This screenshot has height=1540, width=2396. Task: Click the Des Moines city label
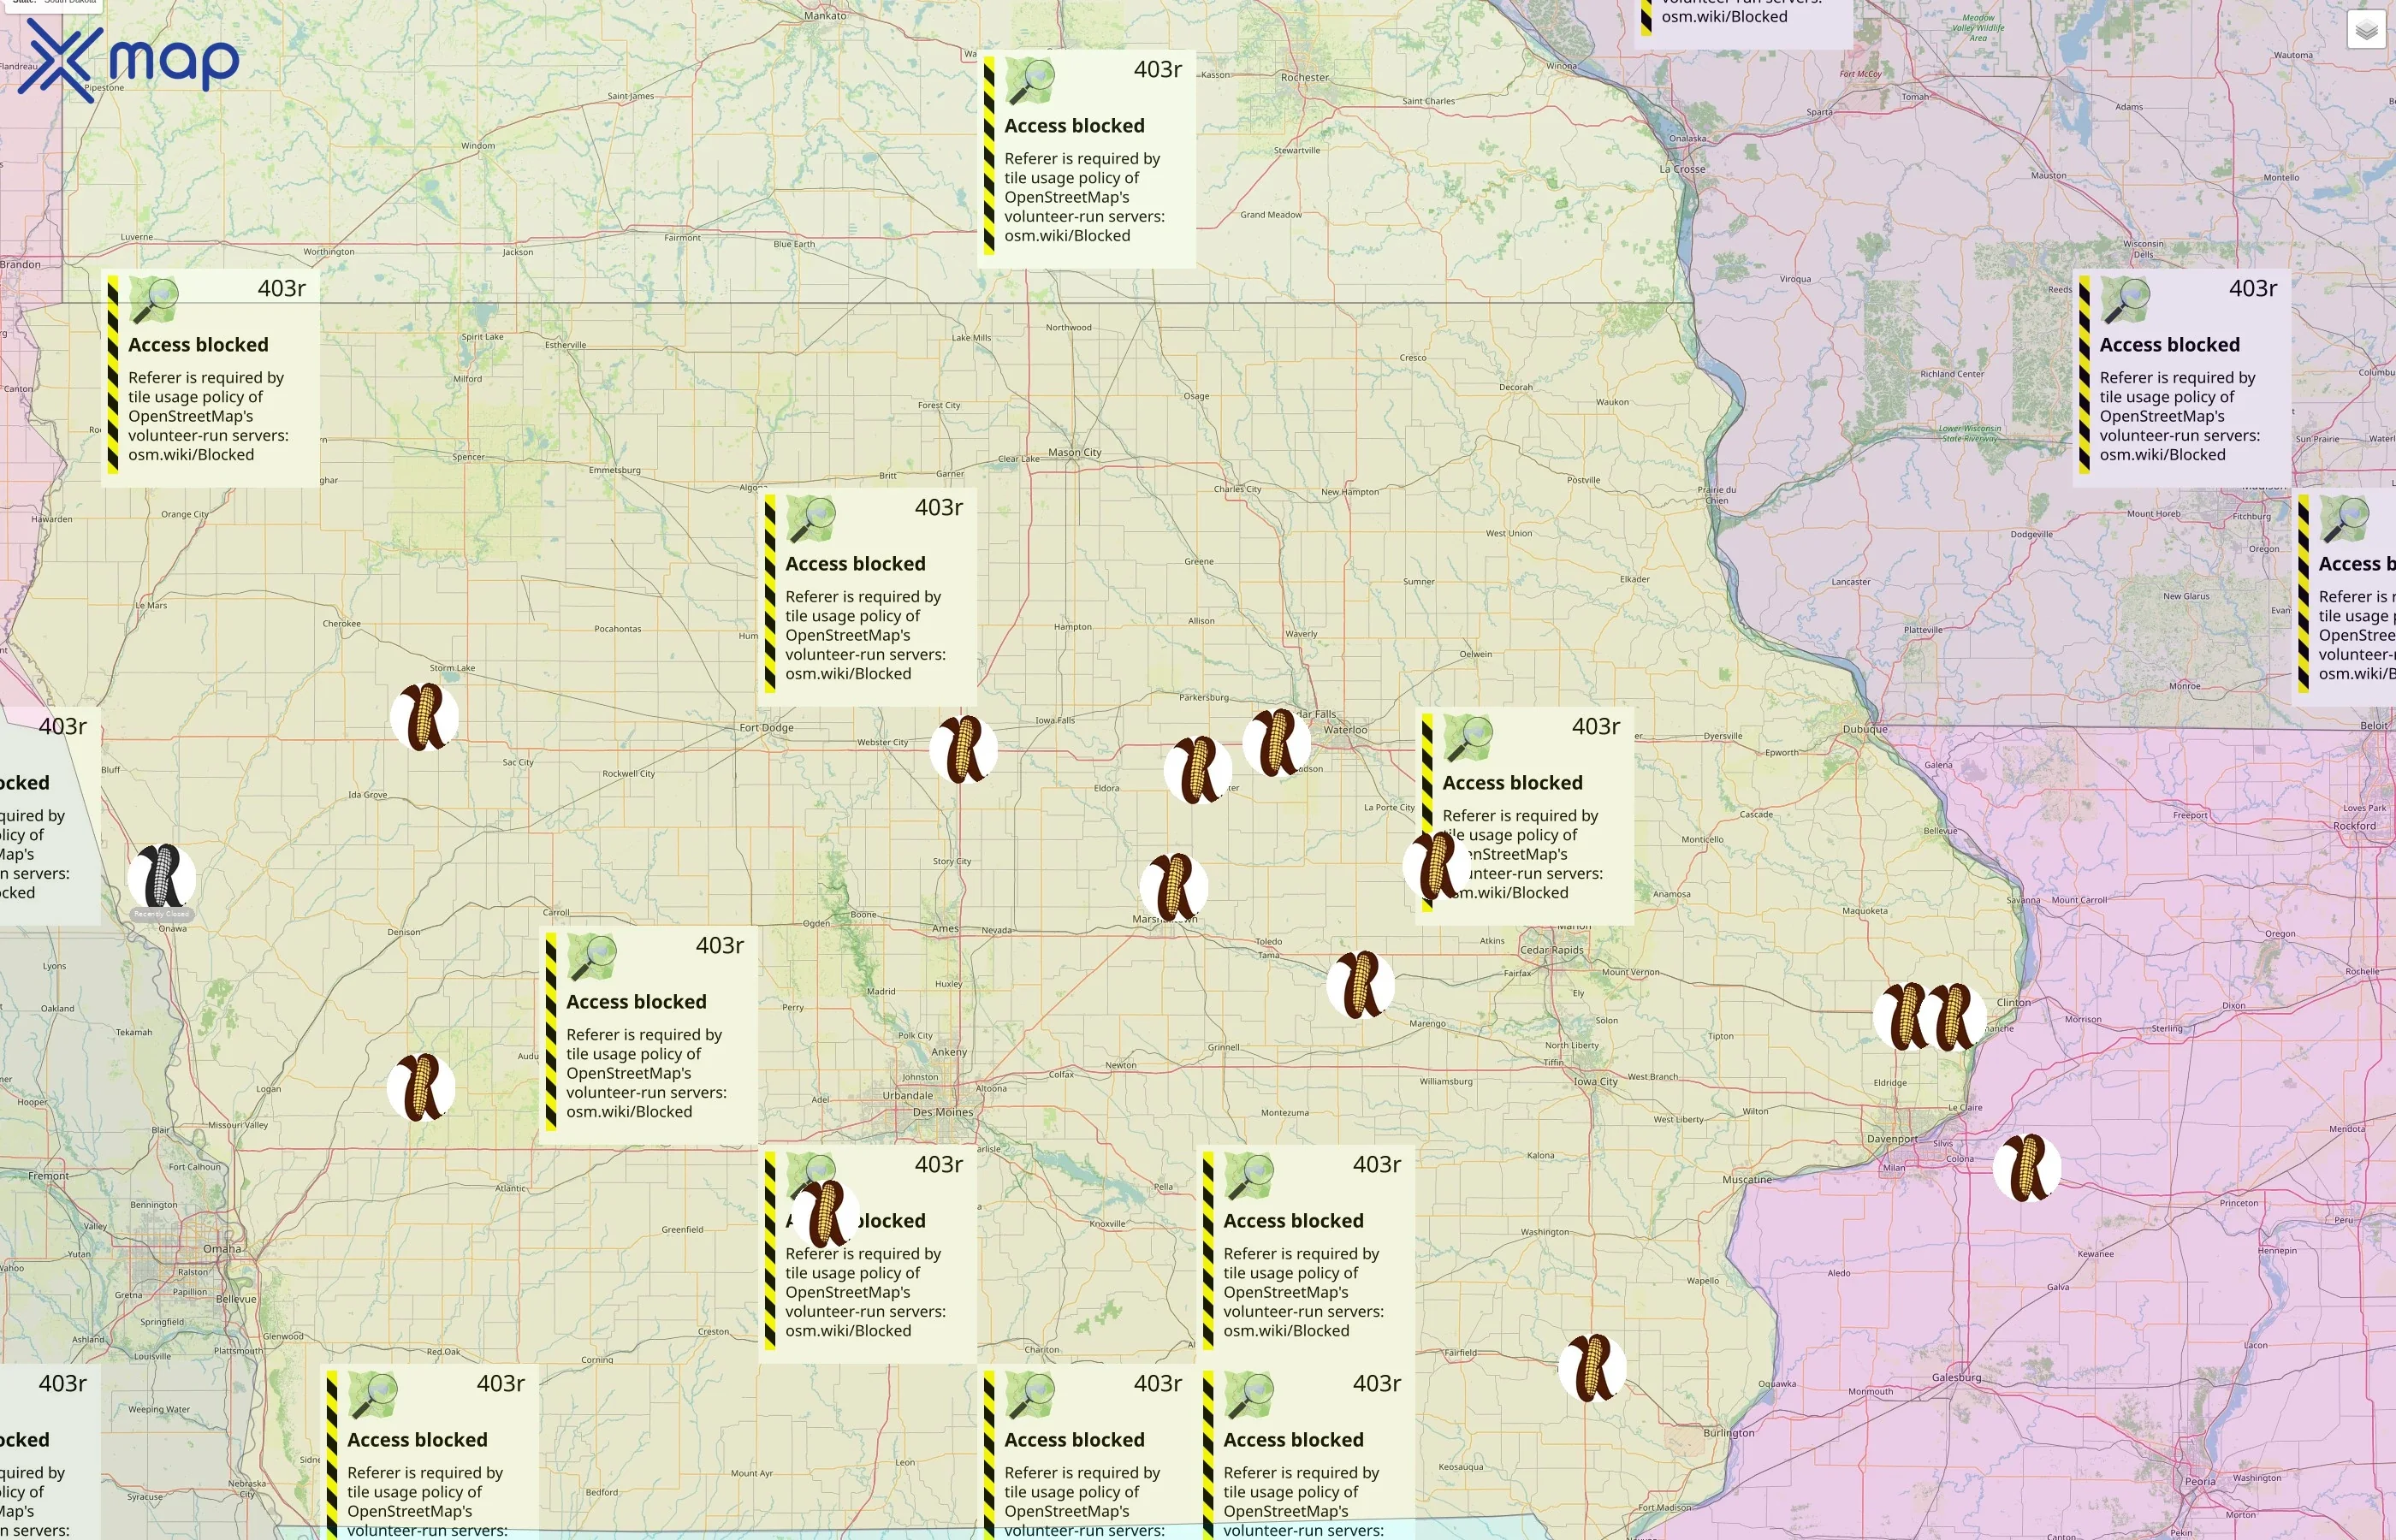[x=942, y=1112]
